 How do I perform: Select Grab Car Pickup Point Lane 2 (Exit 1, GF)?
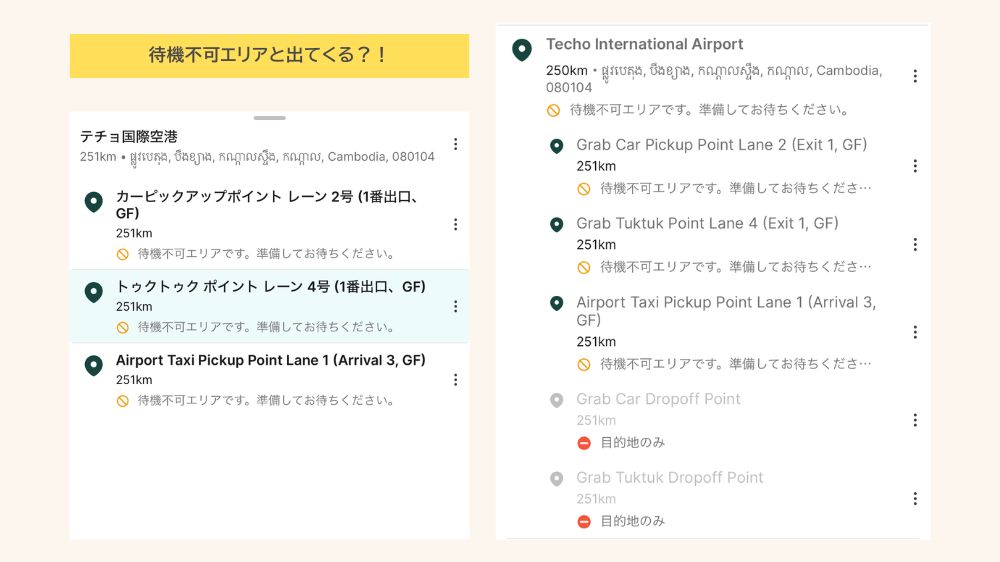(722, 145)
